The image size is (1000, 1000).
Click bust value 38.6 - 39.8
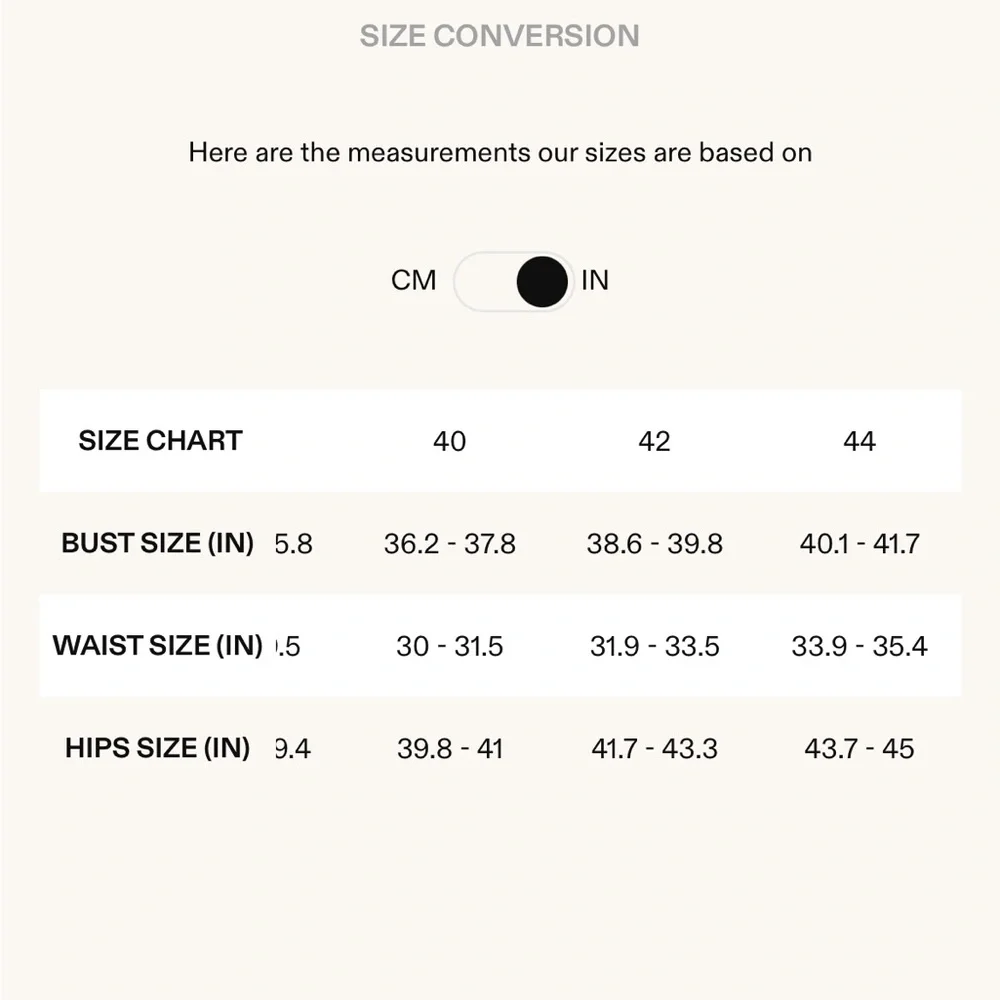point(654,544)
